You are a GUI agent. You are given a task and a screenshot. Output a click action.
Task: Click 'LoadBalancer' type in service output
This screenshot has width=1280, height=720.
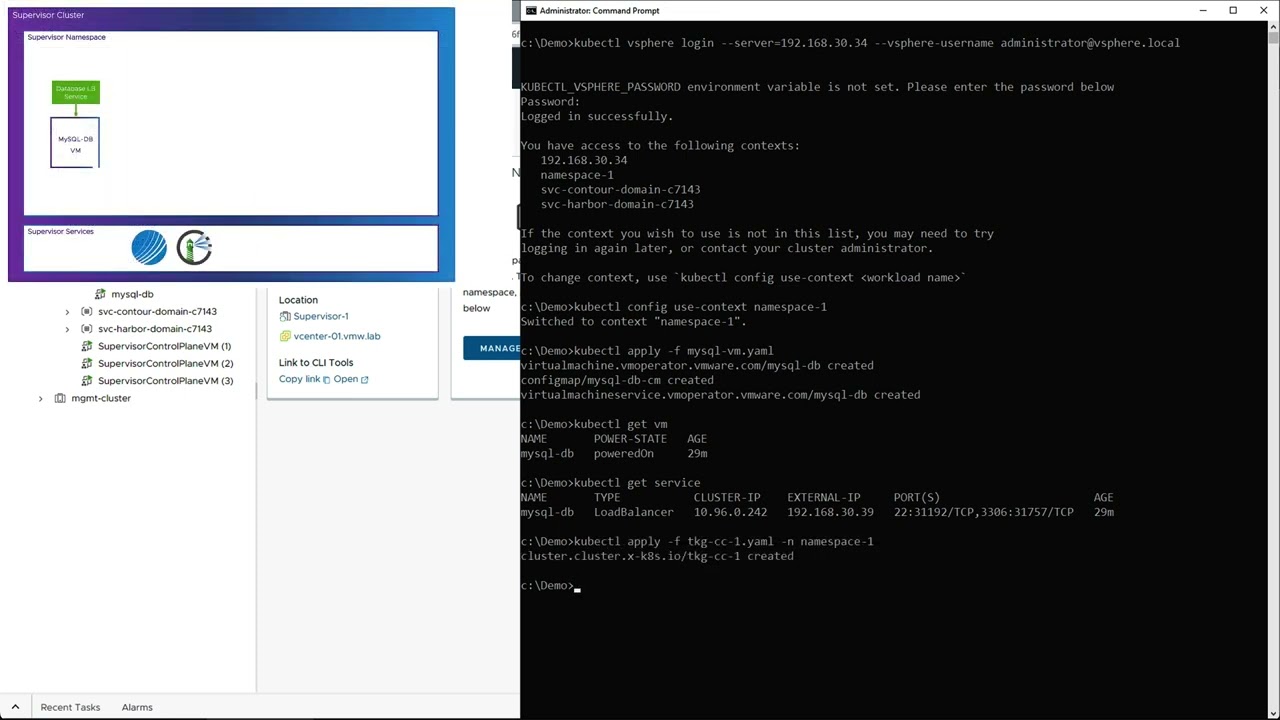634,512
